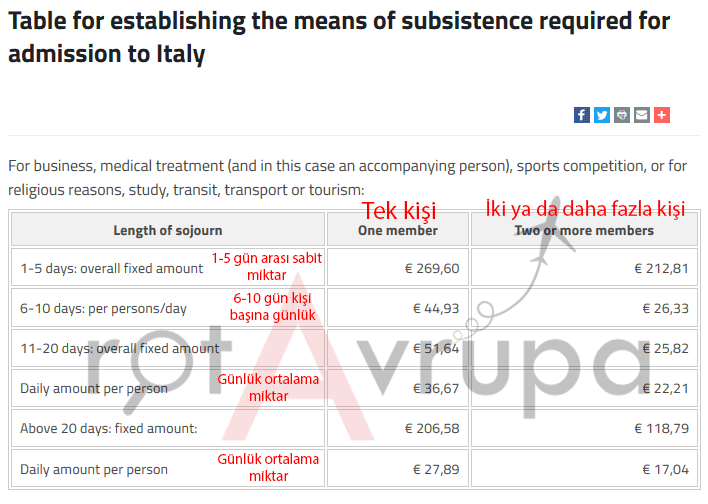The image size is (708, 504).
Task: Click the 'Above 20 days: fixed amount' row
Action: click(109, 429)
